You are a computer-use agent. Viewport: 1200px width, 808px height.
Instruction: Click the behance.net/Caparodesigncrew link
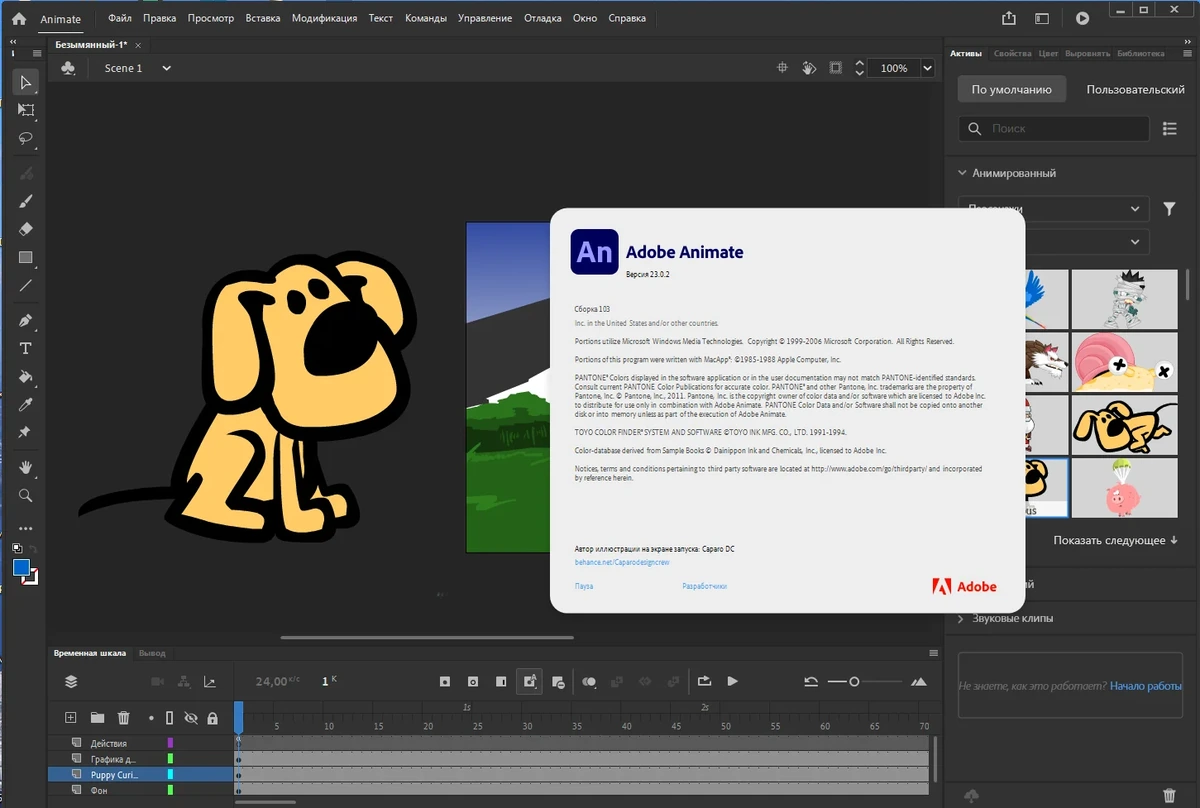(620, 563)
